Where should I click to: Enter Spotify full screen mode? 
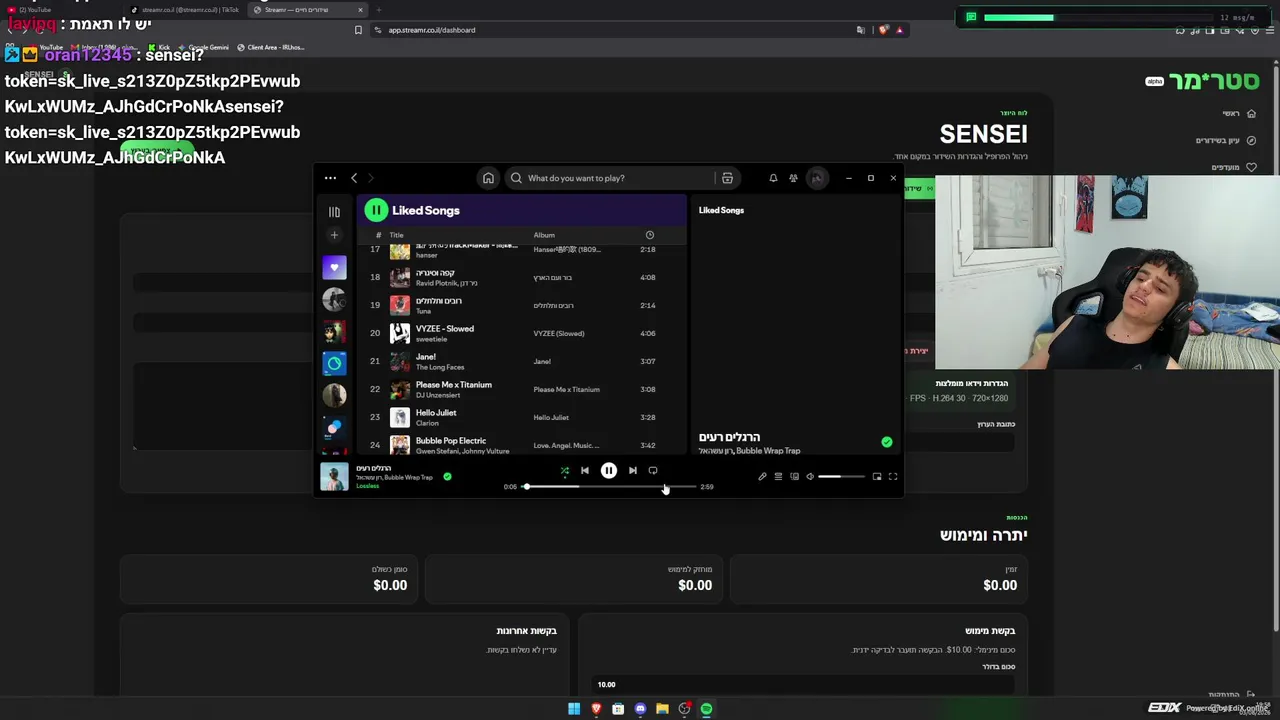click(893, 477)
